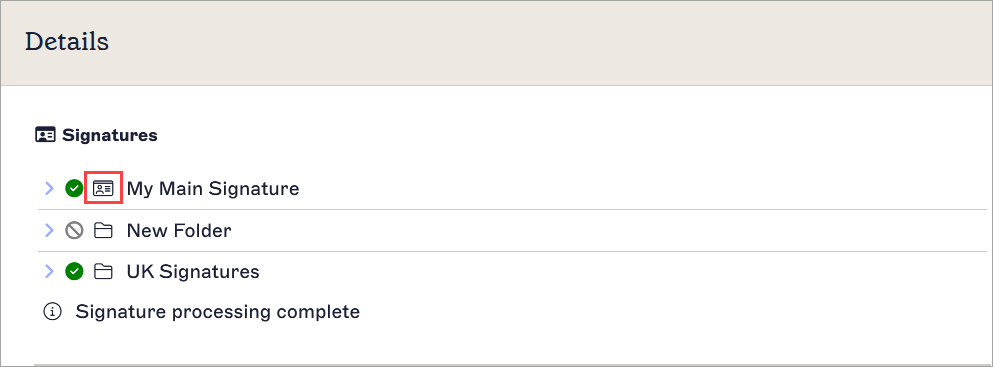
Task: Click the signature card icon highlighted in red
Action: [x=103, y=189]
